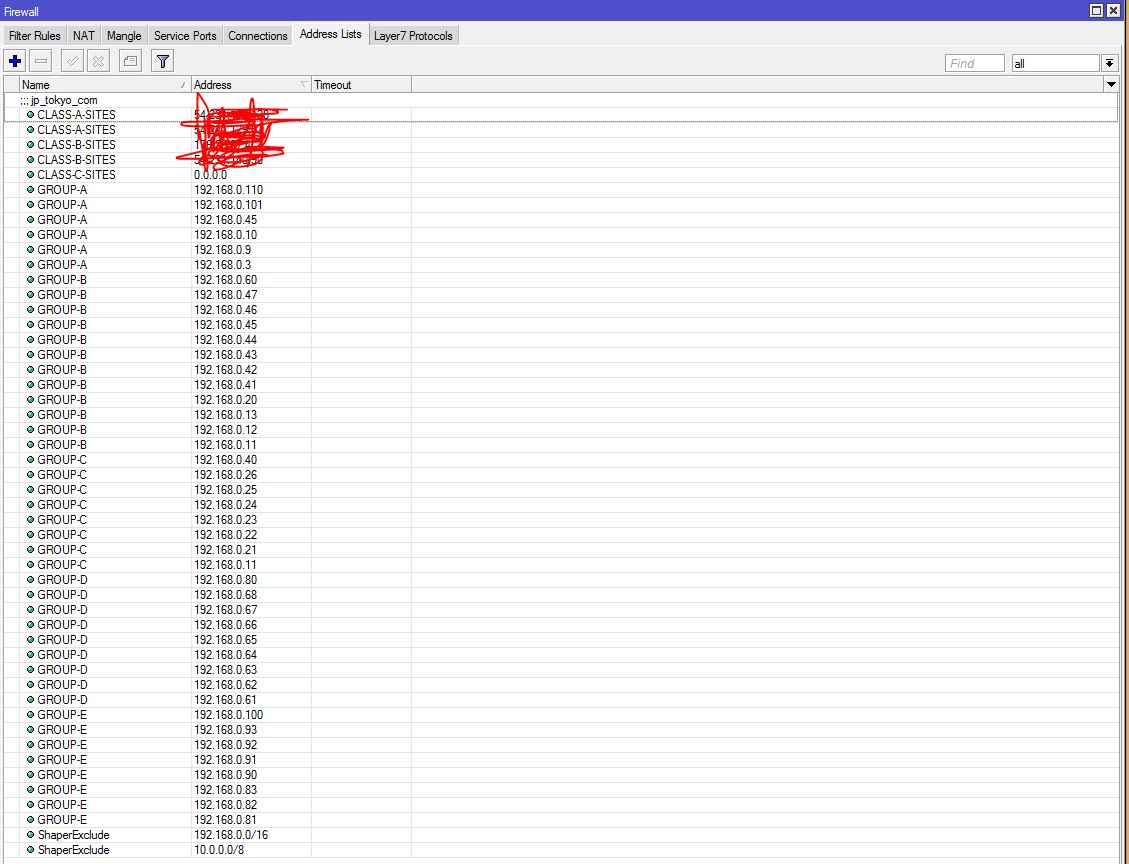1129x864 pixels.
Task: Click the Find search field
Action: click(974, 63)
